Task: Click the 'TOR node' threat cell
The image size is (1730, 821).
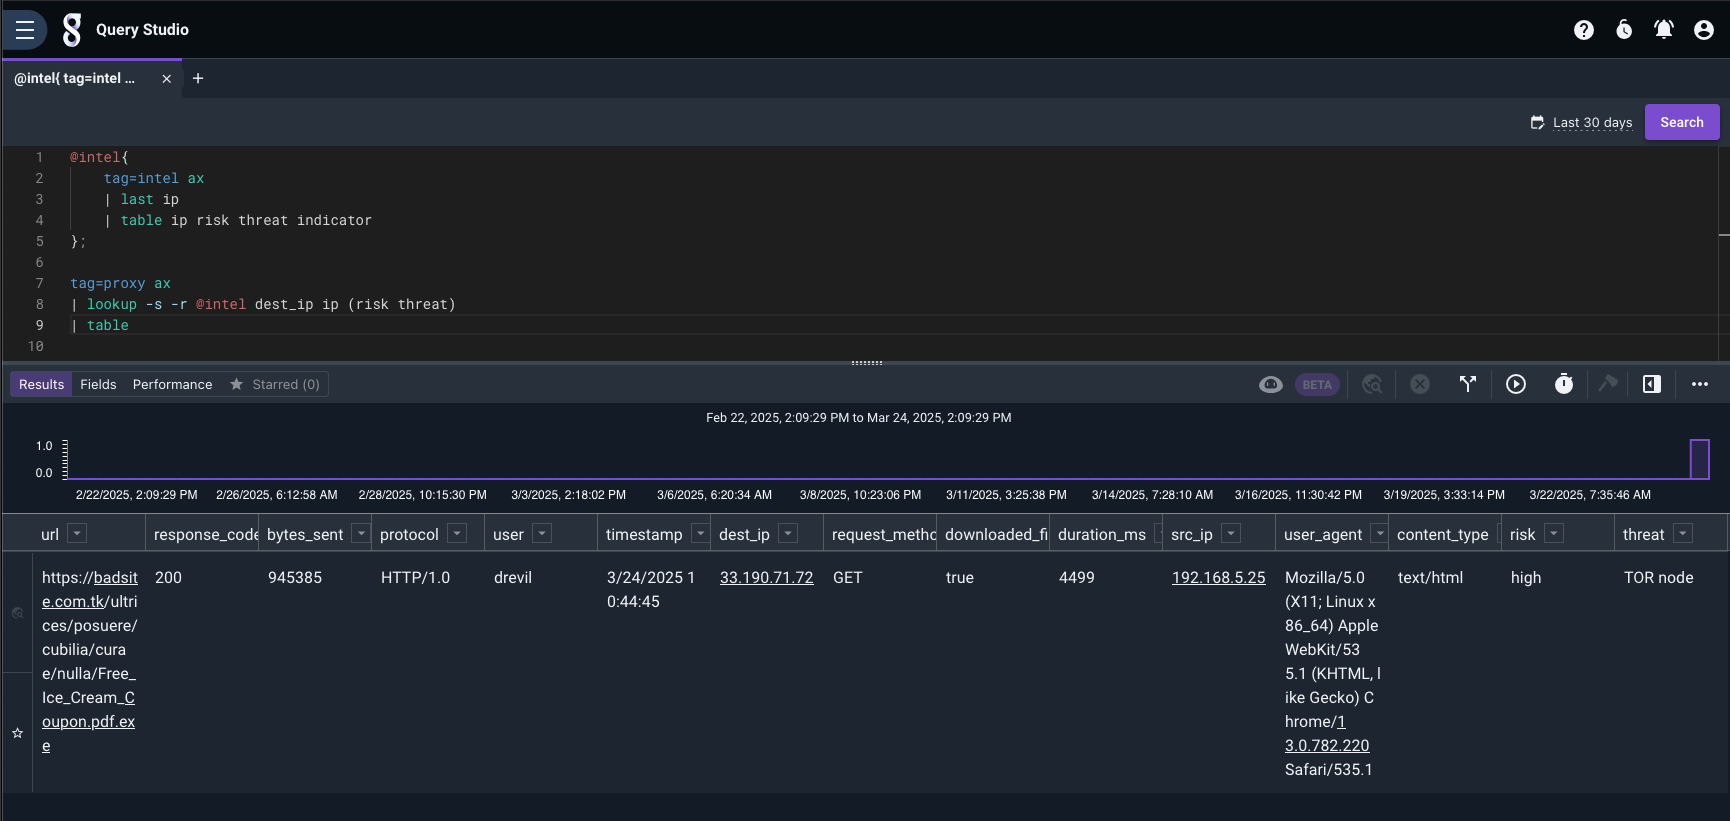Action: coord(1658,577)
